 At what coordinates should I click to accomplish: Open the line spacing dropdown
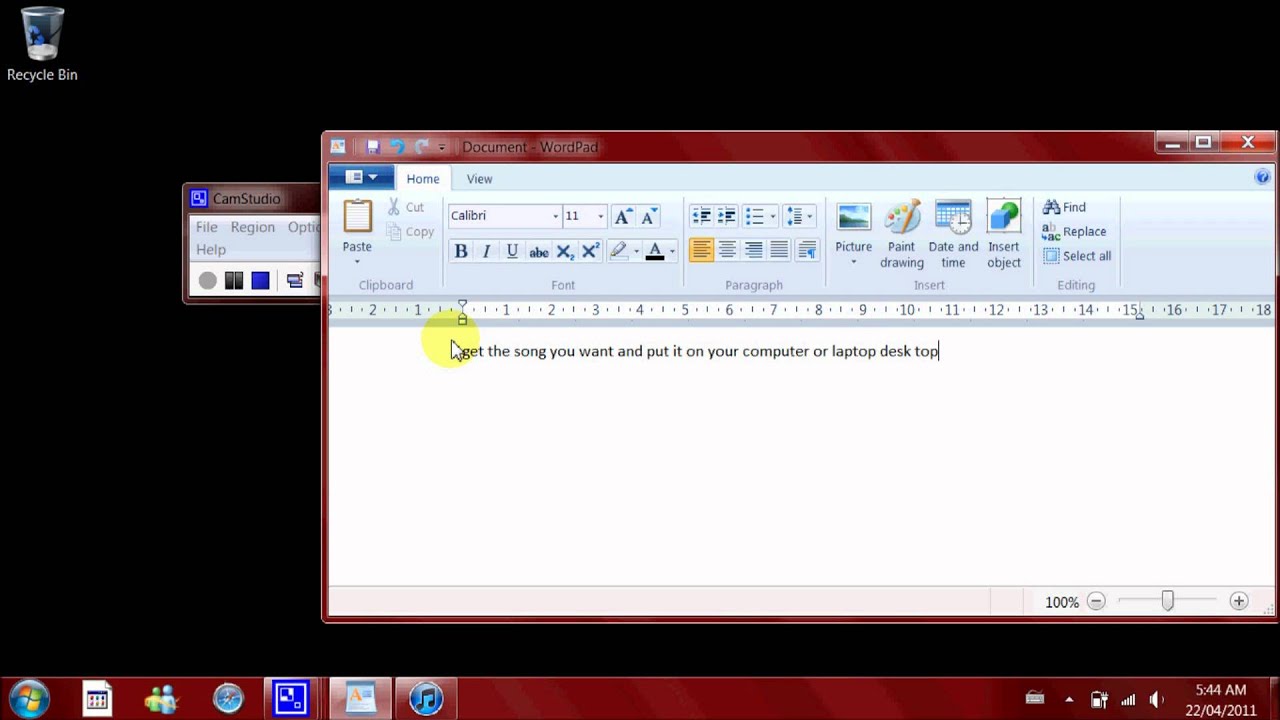coord(799,216)
